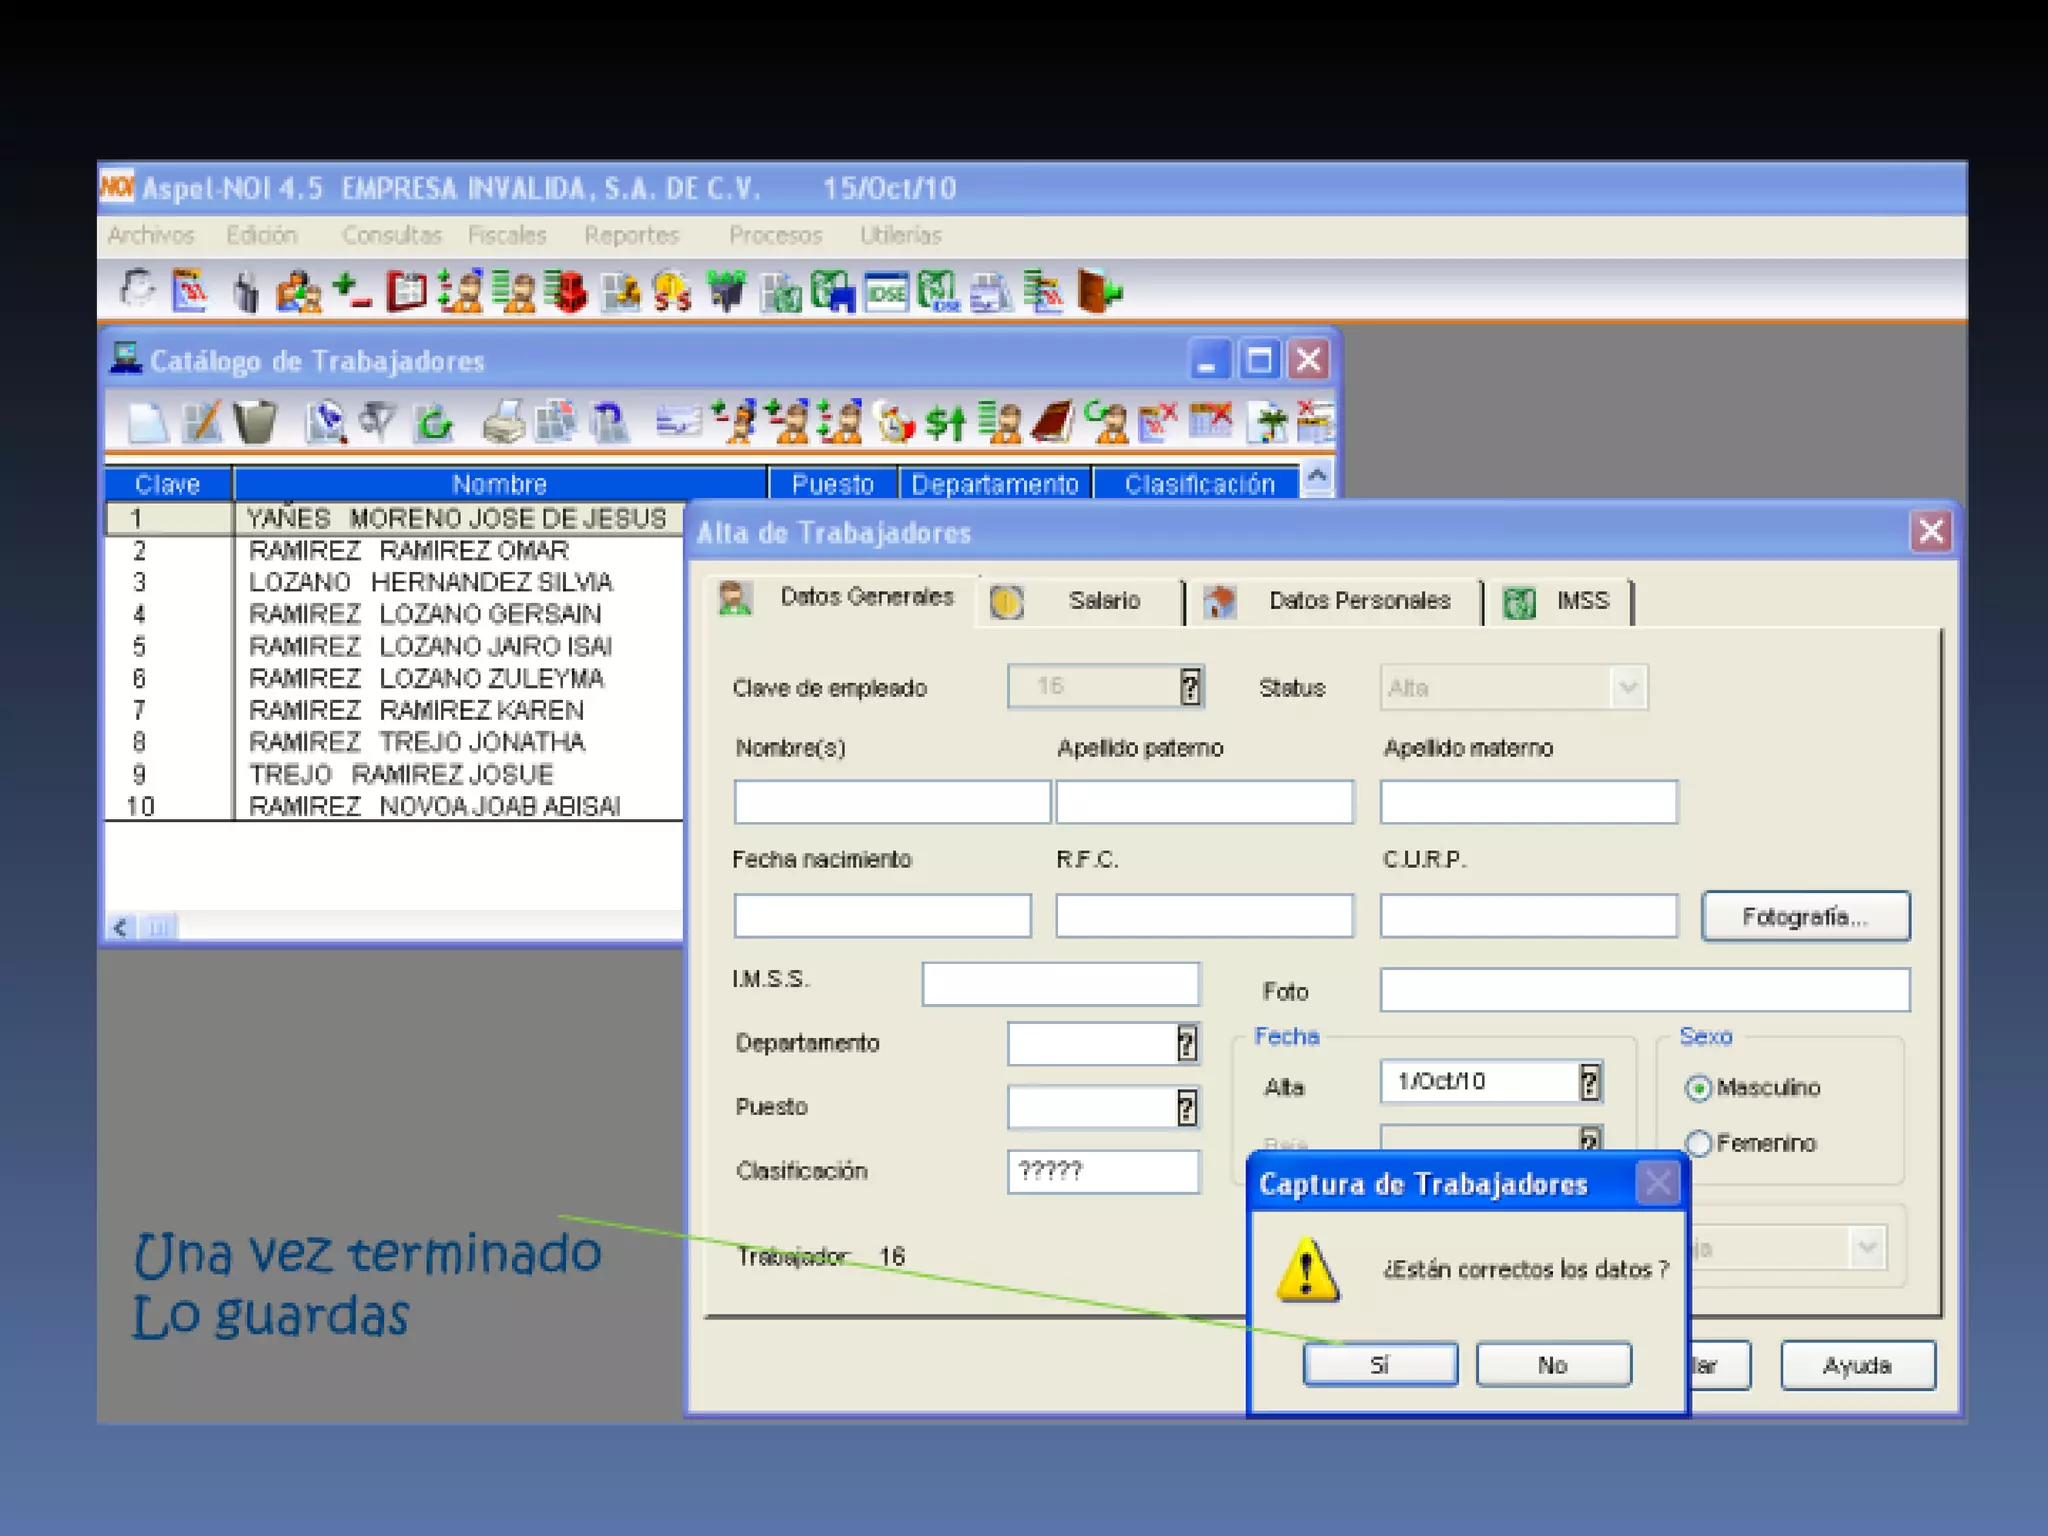Confirm data with the Sí button
Image resolution: width=2048 pixels, height=1536 pixels.
tap(1380, 1365)
